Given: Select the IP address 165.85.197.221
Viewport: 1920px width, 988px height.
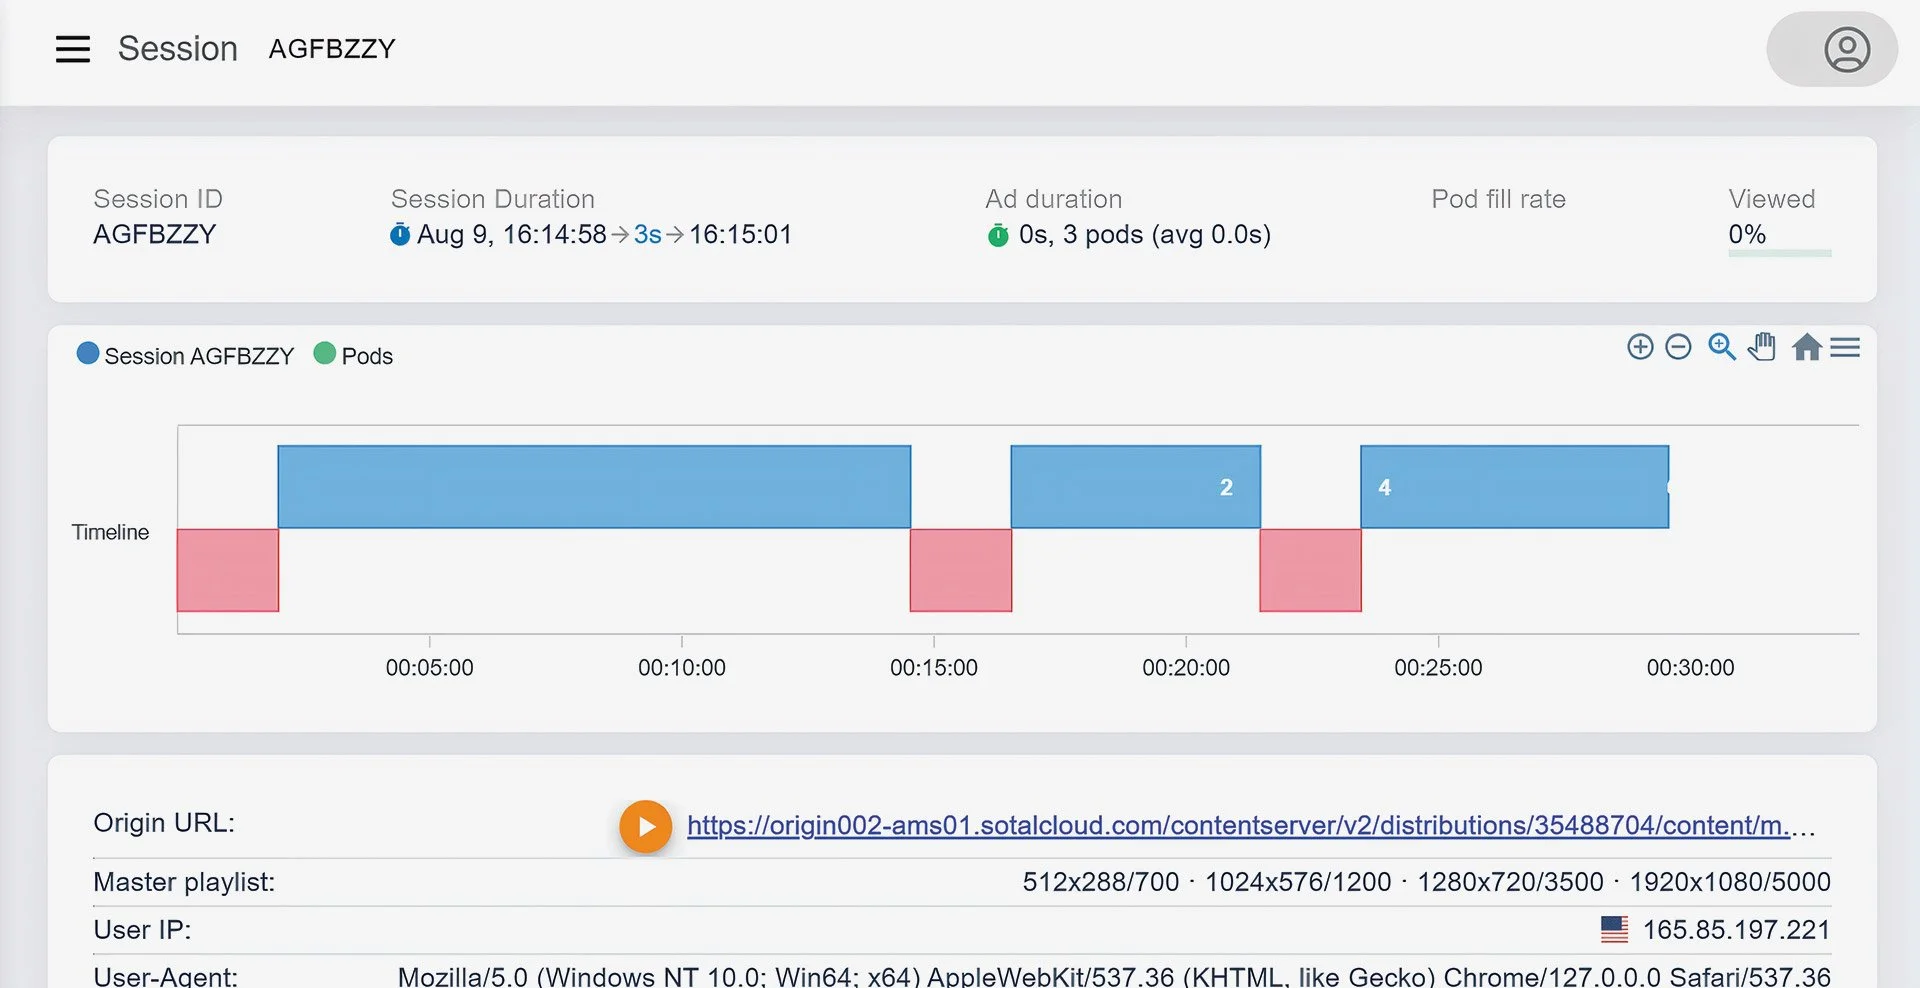Looking at the screenshot, I should click(1737, 930).
